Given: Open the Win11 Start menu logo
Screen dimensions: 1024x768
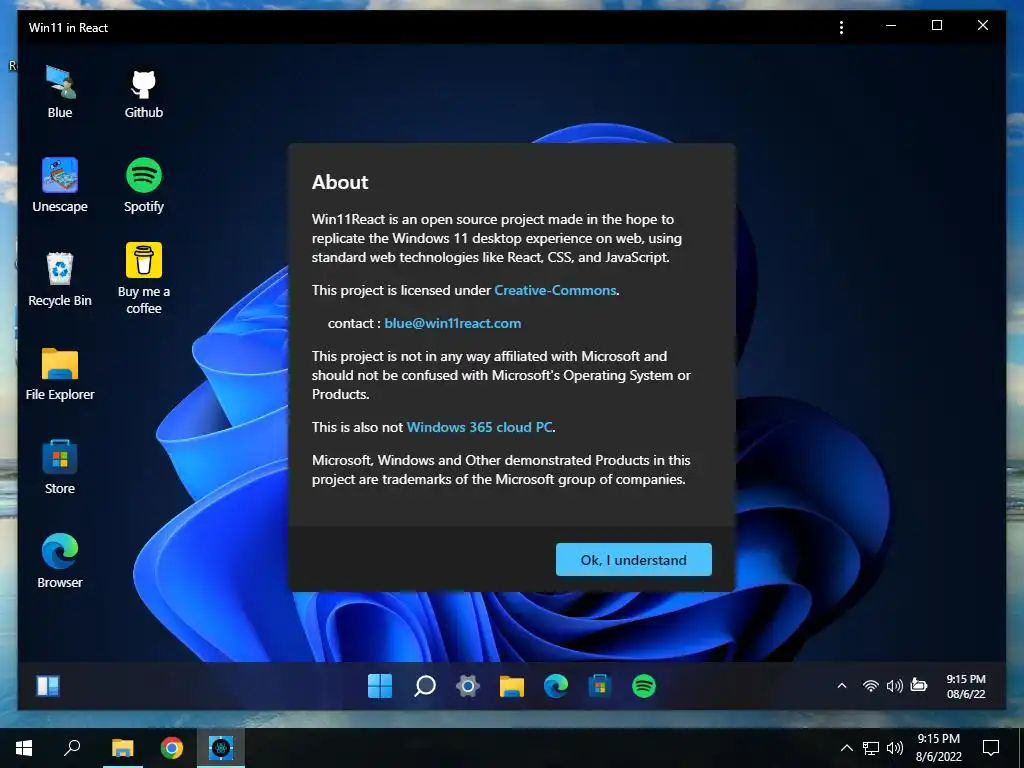Looking at the screenshot, I should pos(380,686).
